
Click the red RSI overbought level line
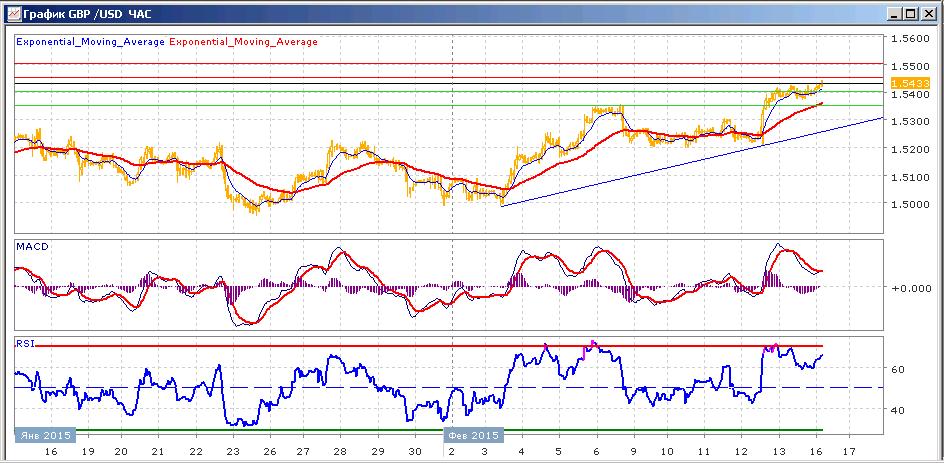(421, 346)
